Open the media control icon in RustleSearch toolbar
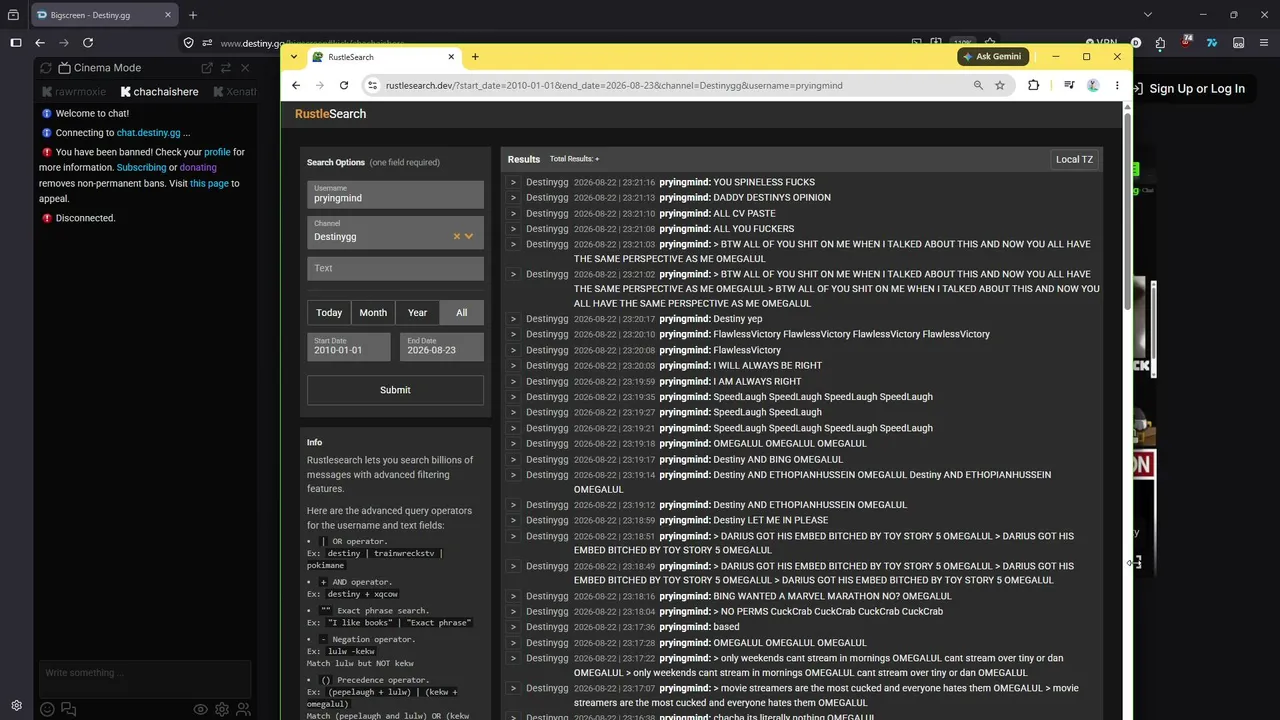 coord(1069,85)
